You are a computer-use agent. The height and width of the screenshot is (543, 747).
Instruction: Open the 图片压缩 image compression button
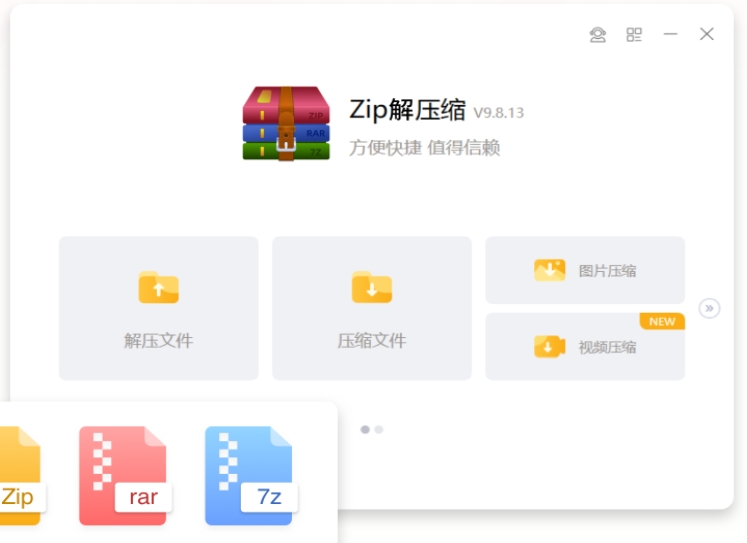point(585,270)
